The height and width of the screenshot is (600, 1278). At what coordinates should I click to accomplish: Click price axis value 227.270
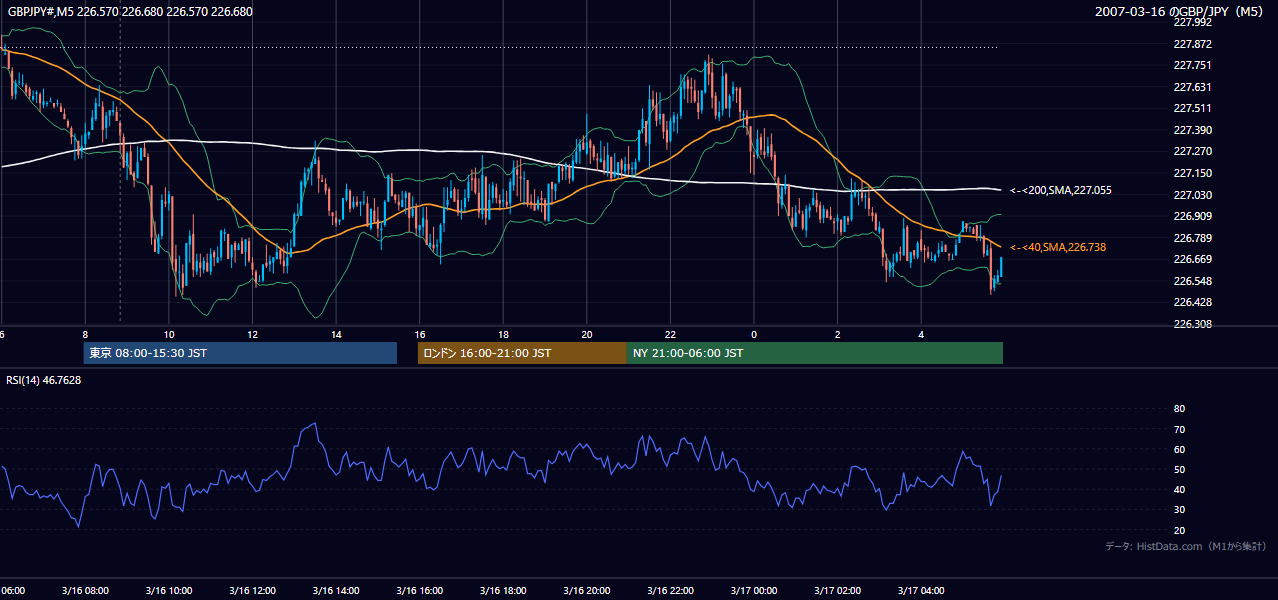[1192, 151]
